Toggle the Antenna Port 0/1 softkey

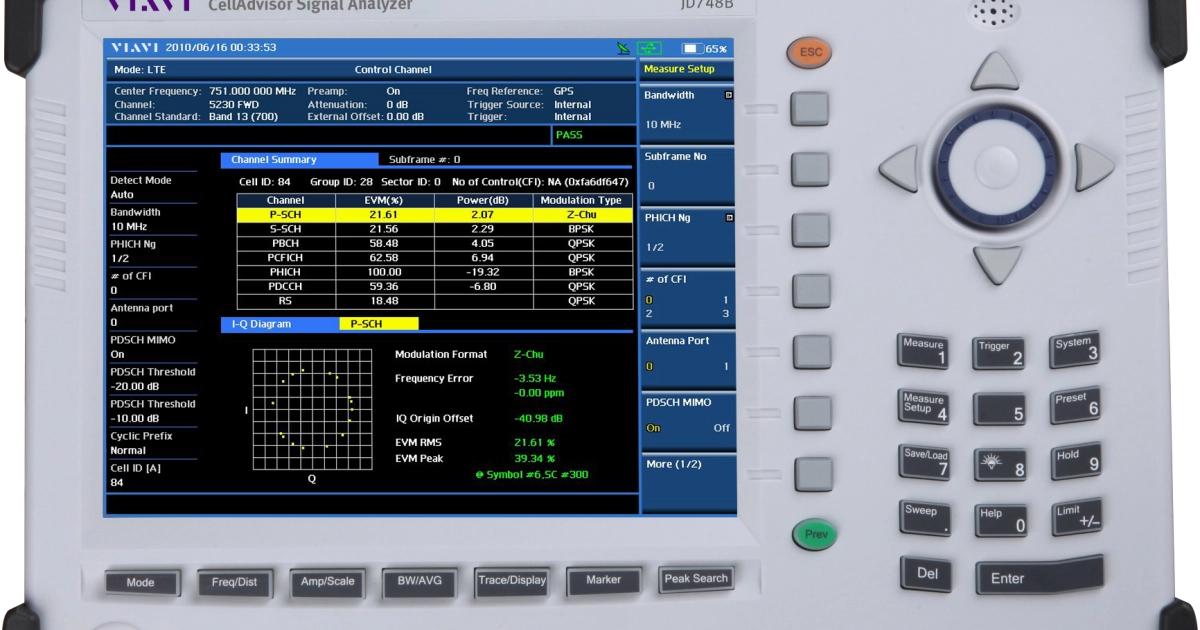(x=687, y=354)
